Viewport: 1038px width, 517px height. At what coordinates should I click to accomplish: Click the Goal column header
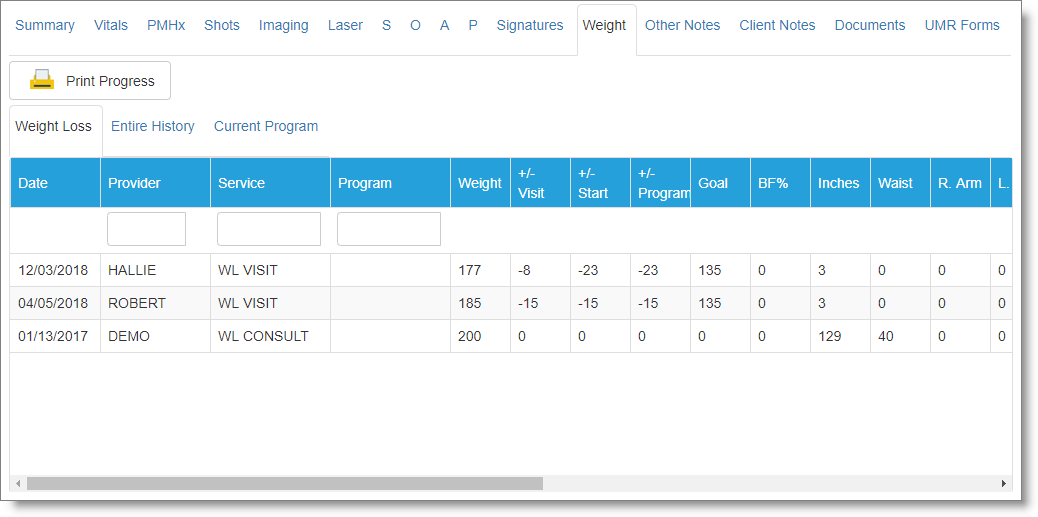720,183
